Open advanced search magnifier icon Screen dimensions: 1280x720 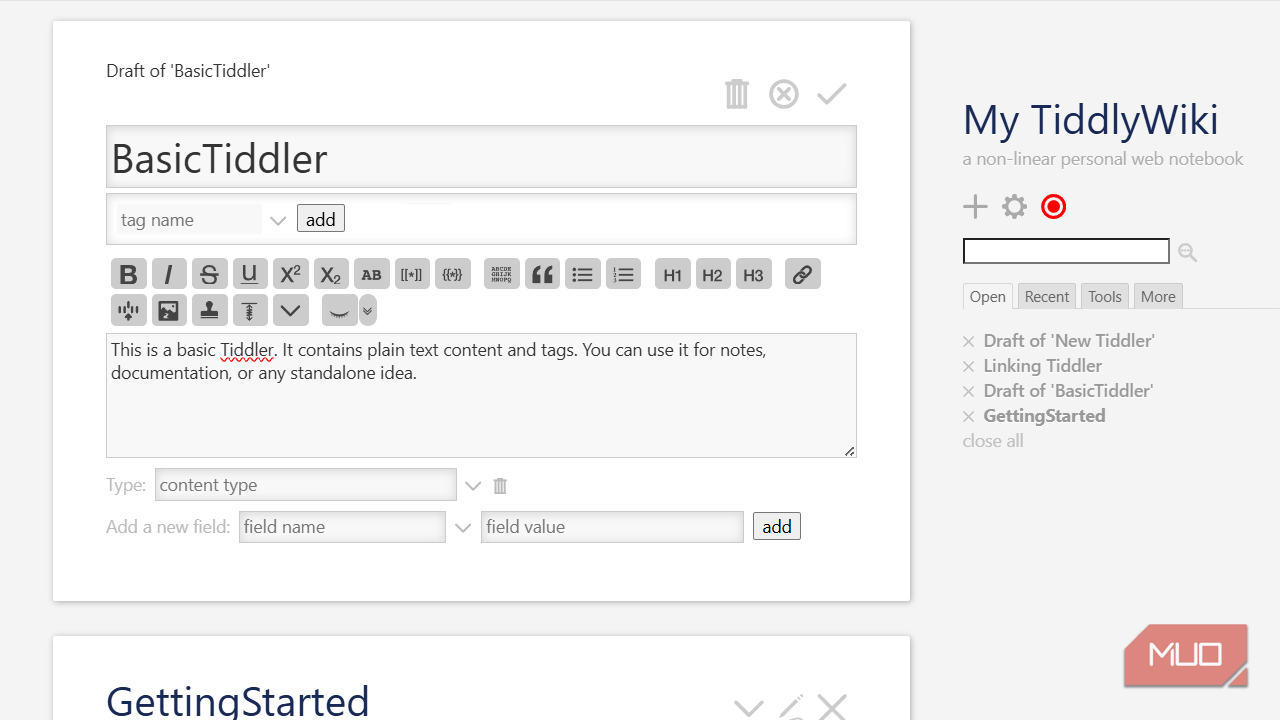click(1187, 252)
